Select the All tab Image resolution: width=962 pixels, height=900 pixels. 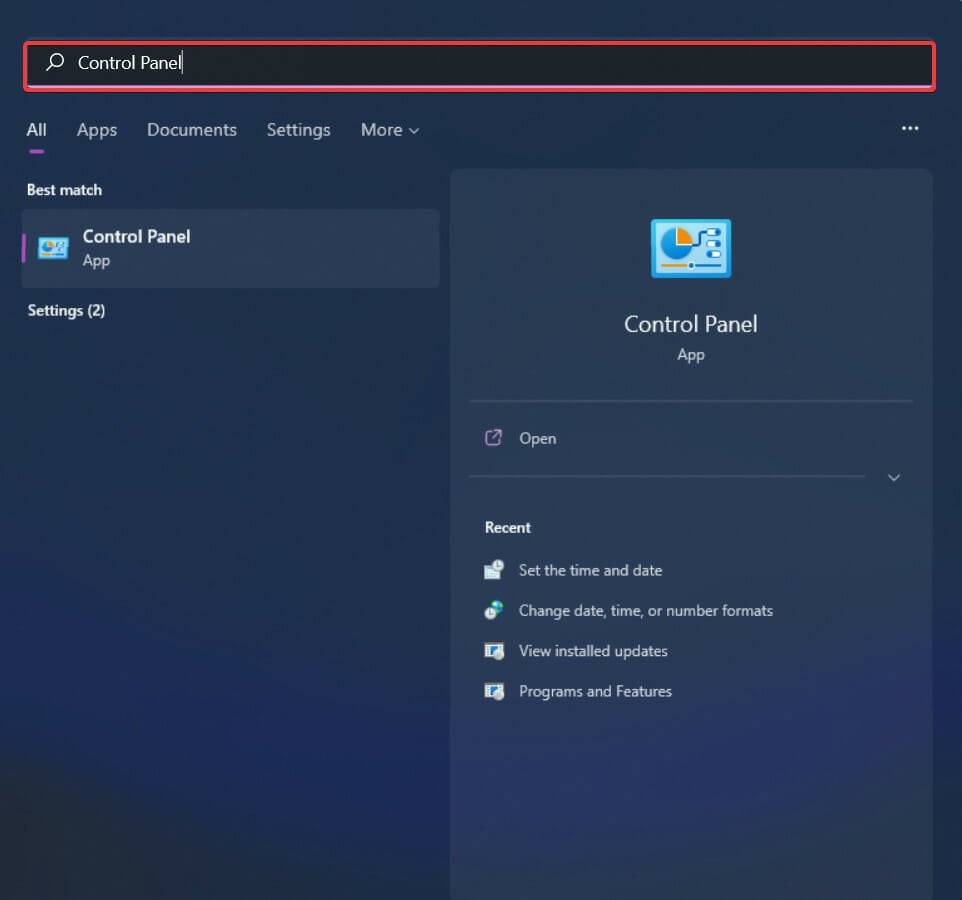click(x=36, y=130)
